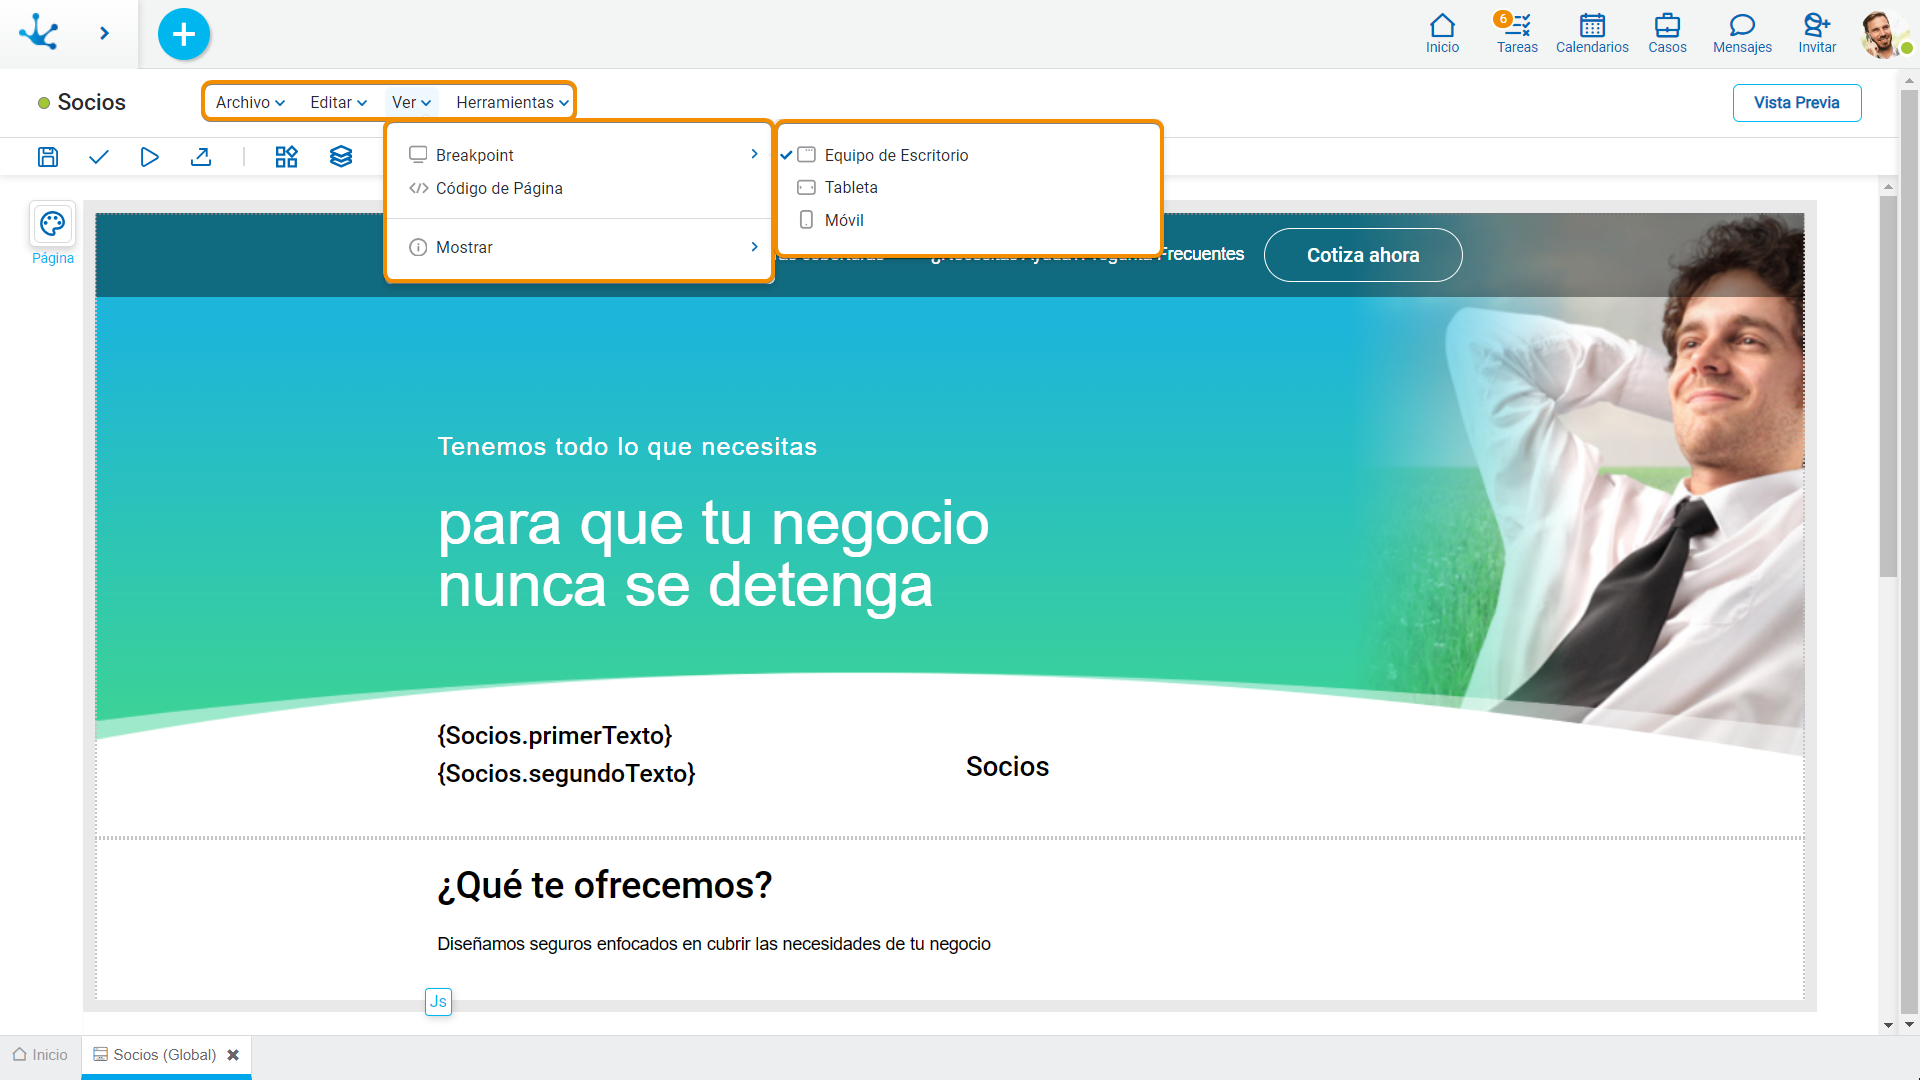Open Mensajes chat icon
This screenshot has height=1080, width=1920.
point(1742,33)
